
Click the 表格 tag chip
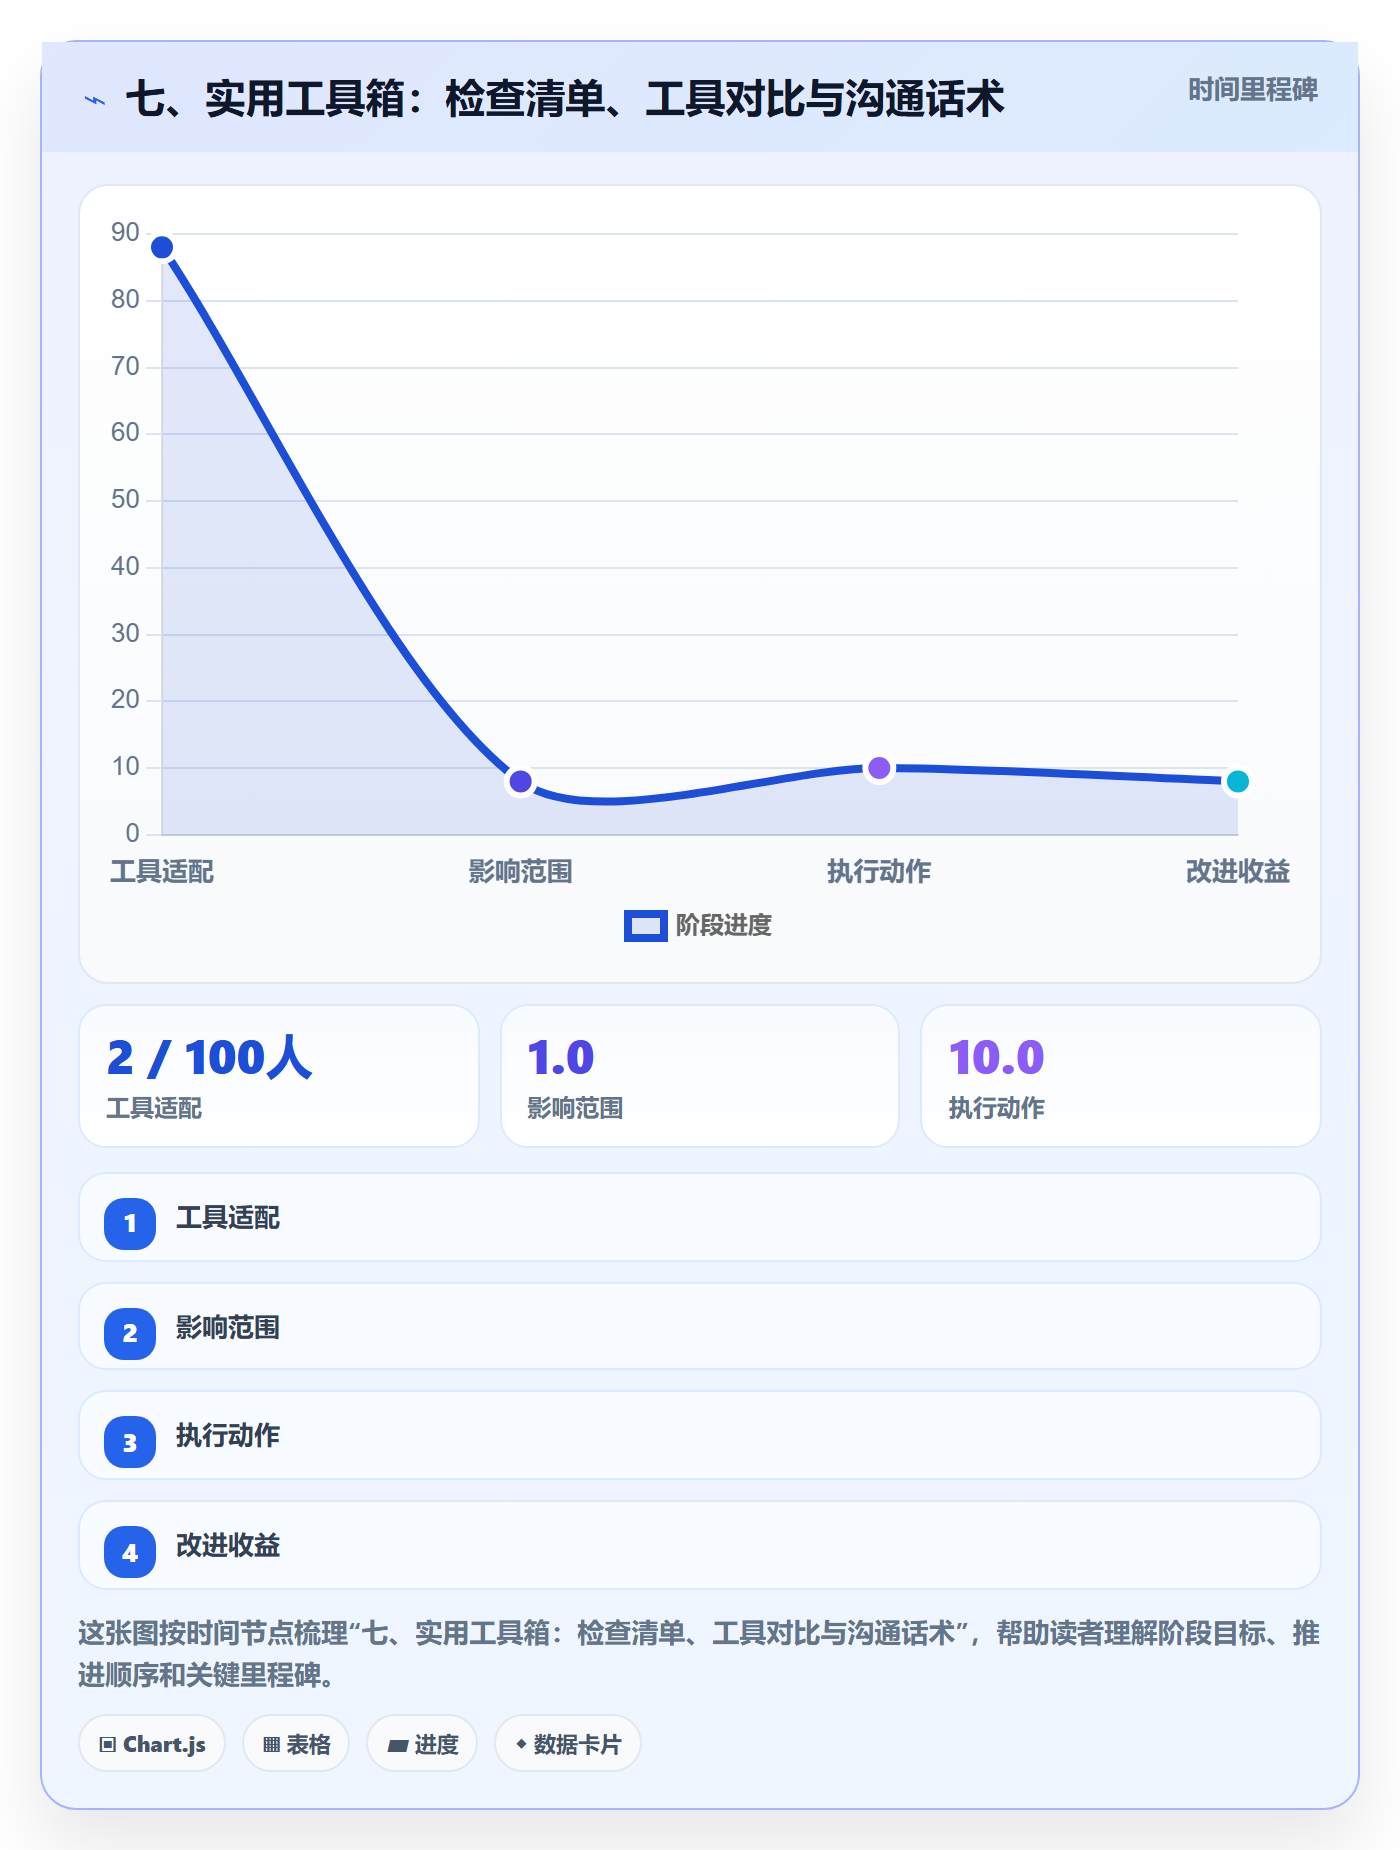tap(296, 1744)
